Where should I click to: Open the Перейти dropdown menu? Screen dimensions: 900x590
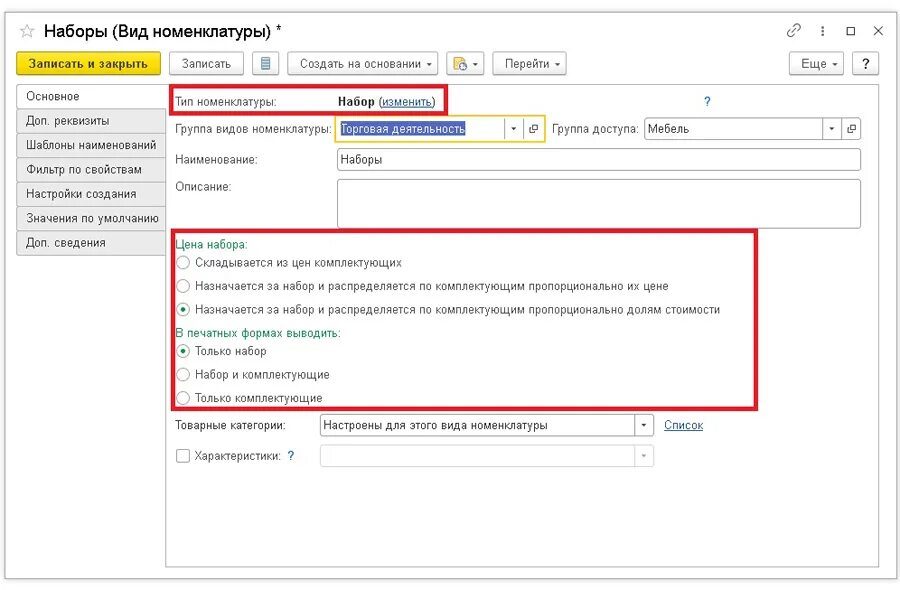coord(529,64)
